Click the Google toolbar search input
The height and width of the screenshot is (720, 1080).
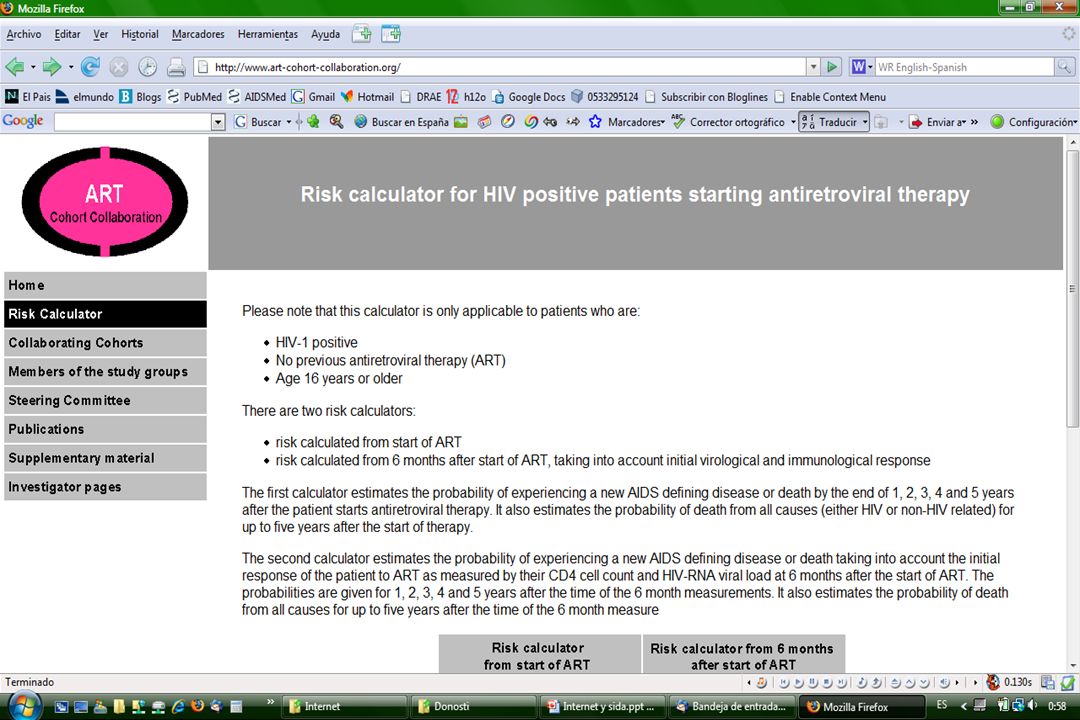(133, 122)
